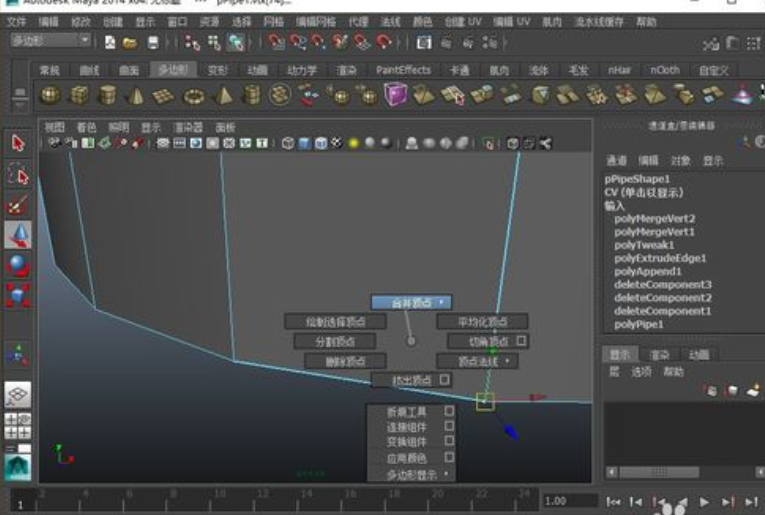Click the option box beside 连接组件

(x=449, y=426)
